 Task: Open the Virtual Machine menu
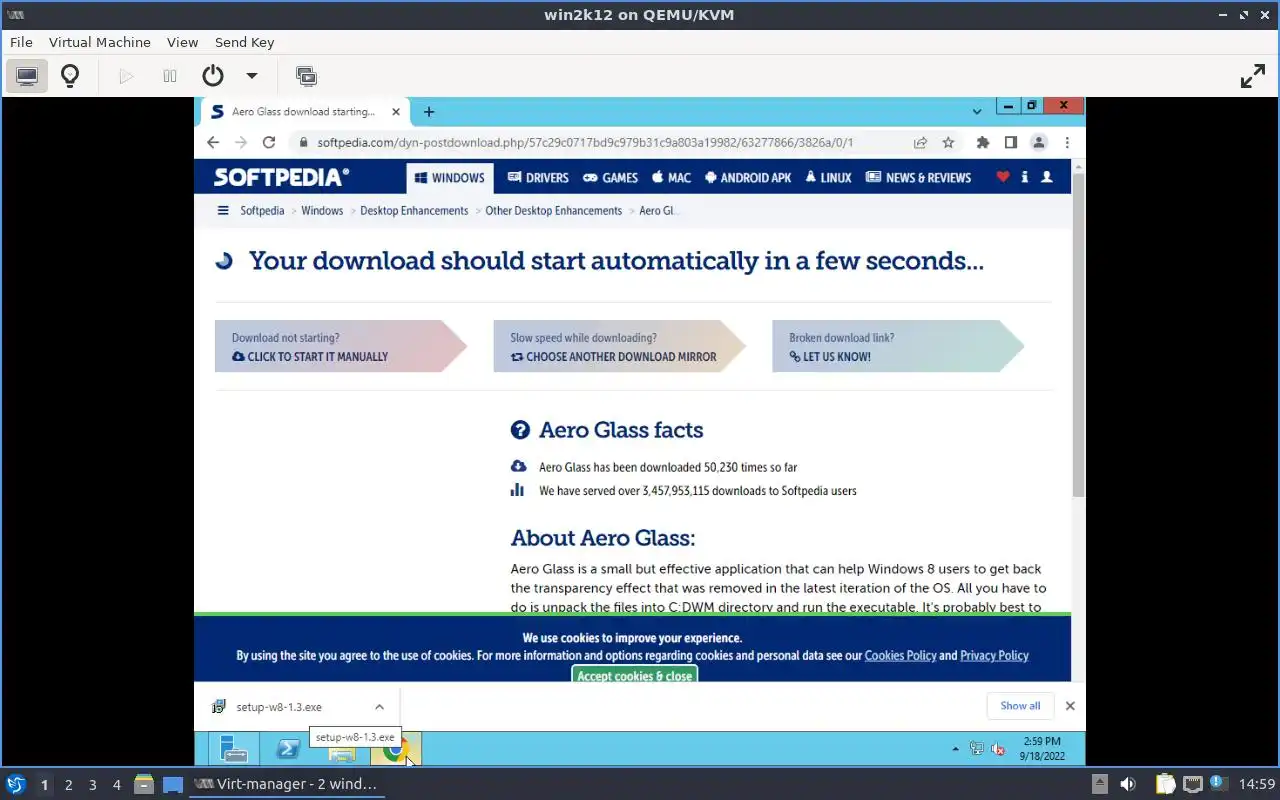coord(100,42)
